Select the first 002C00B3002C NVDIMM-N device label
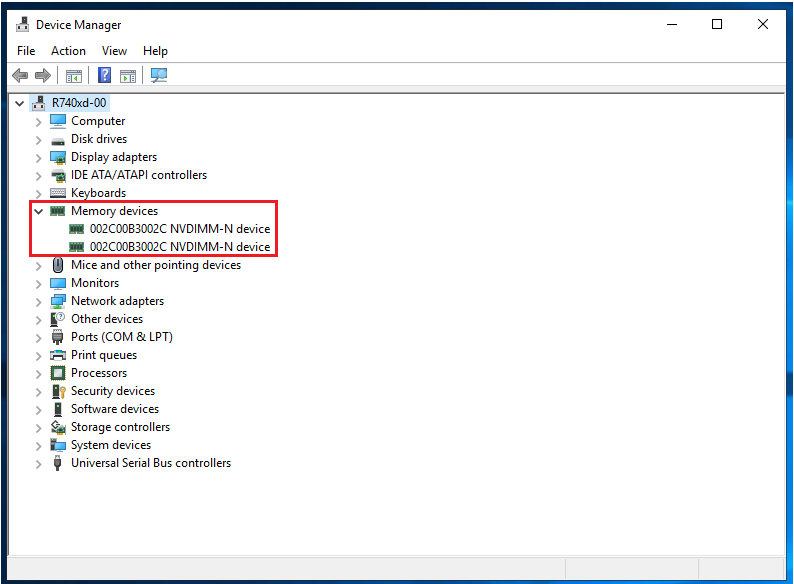 click(x=180, y=229)
